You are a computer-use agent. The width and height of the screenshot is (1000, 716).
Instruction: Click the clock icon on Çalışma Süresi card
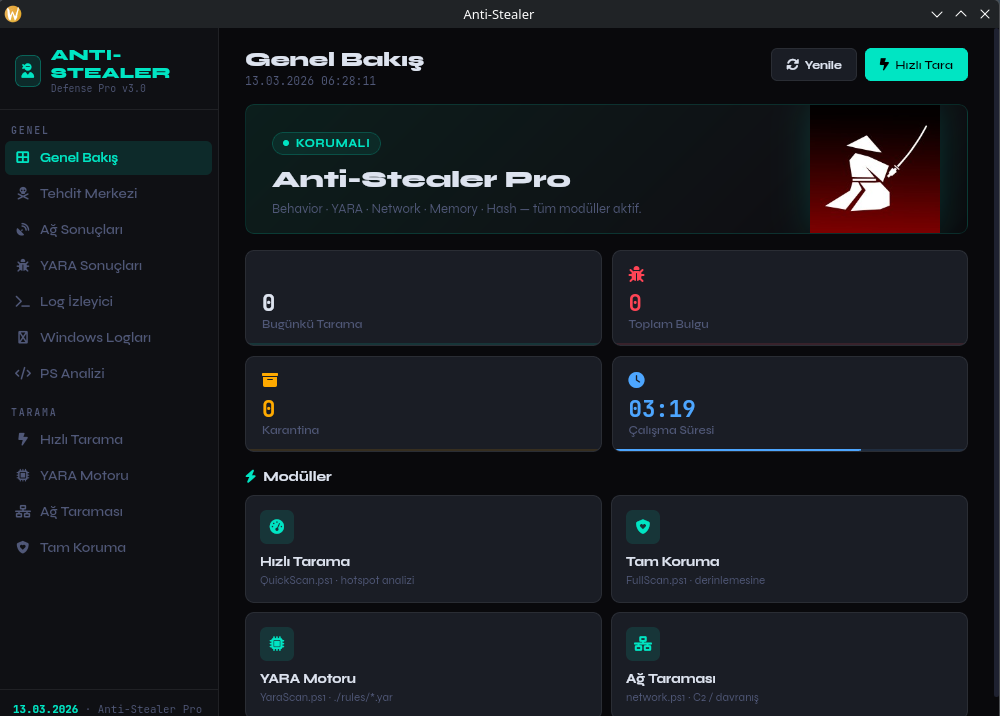click(x=637, y=380)
